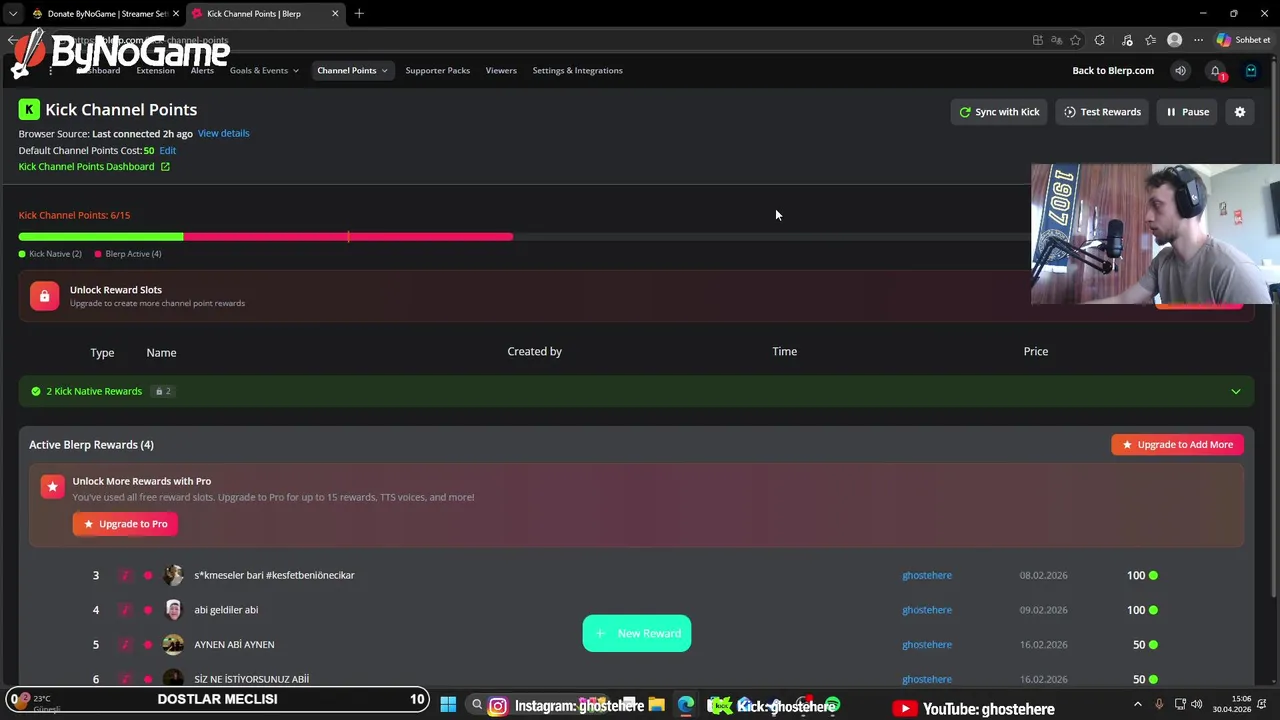Open a new browser tab
This screenshot has height=720, width=1280.
(x=359, y=13)
